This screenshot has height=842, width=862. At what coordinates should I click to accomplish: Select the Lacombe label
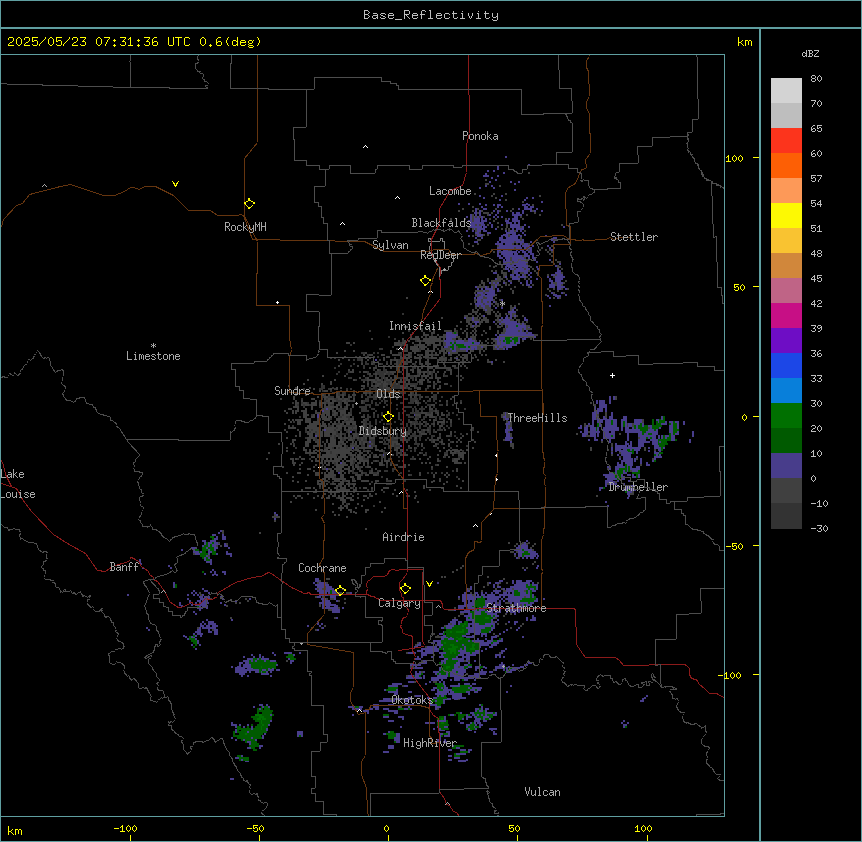click(x=450, y=191)
